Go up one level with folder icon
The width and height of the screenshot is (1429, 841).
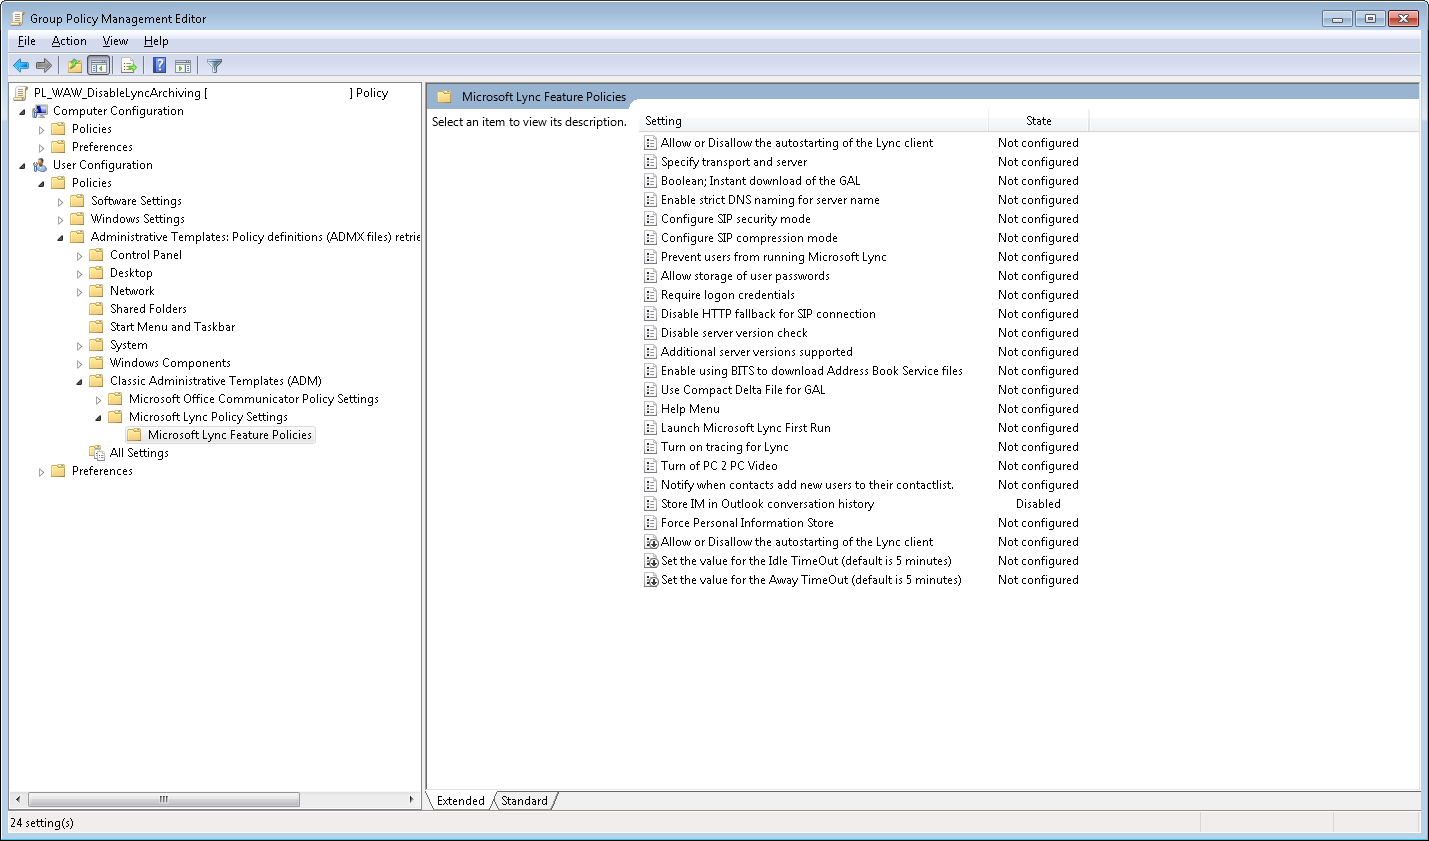[74, 66]
